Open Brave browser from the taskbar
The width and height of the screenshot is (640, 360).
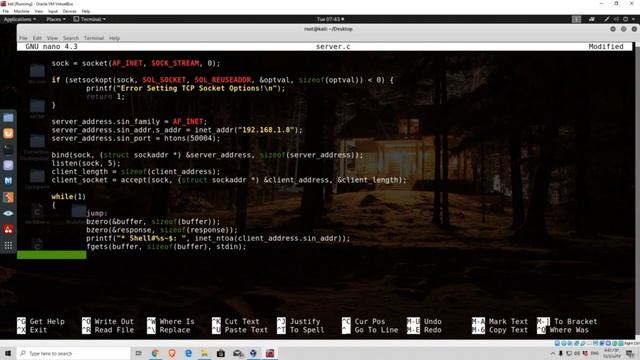click(172, 353)
